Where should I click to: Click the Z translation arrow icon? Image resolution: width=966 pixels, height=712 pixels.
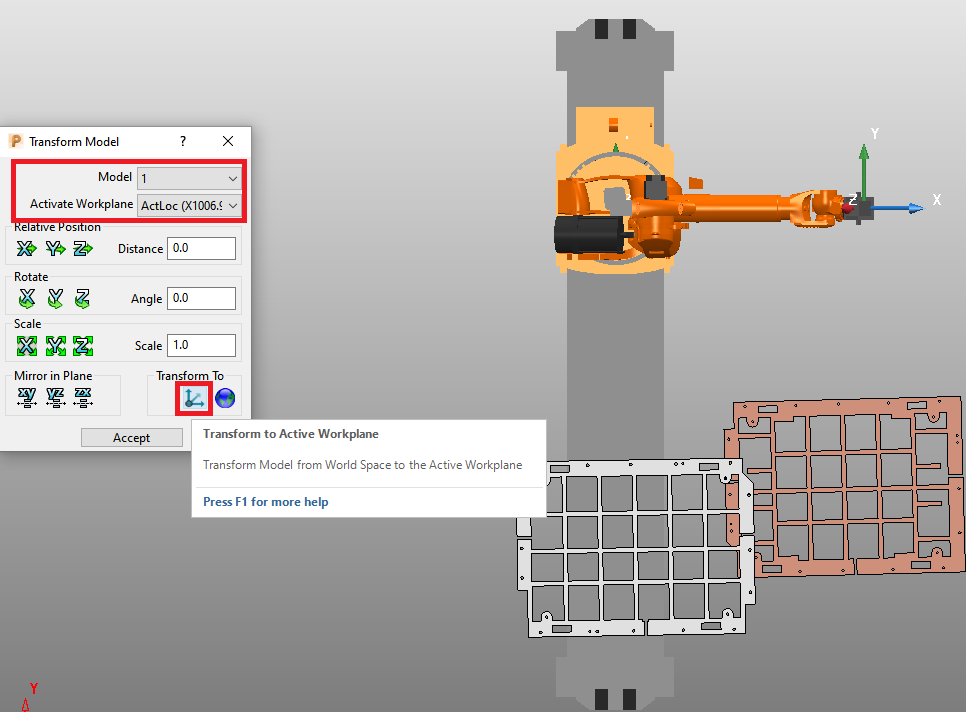pyautogui.click(x=84, y=248)
